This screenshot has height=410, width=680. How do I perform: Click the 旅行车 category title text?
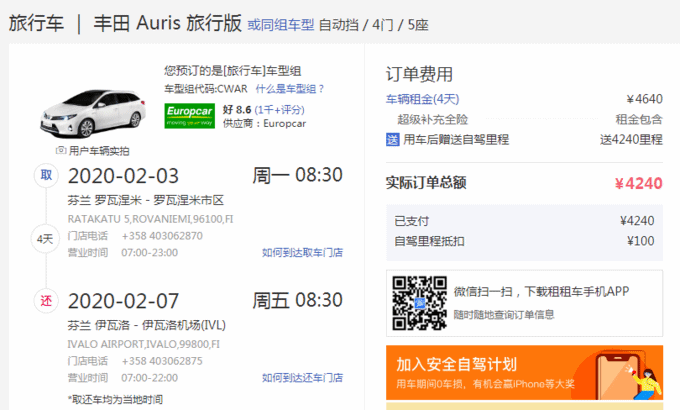click(36, 23)
